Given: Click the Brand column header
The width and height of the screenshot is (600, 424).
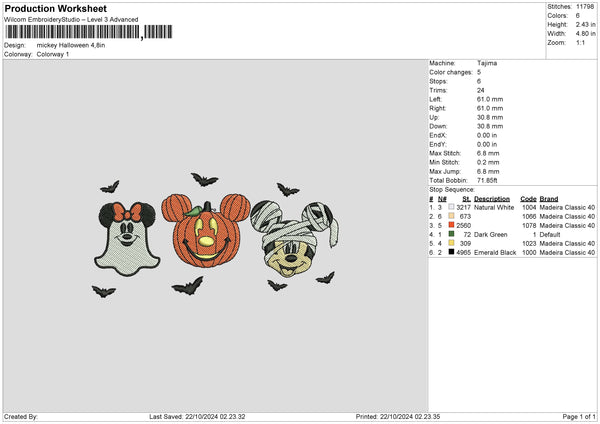Looking at the screenshot, I should click(x=549, y=199).
